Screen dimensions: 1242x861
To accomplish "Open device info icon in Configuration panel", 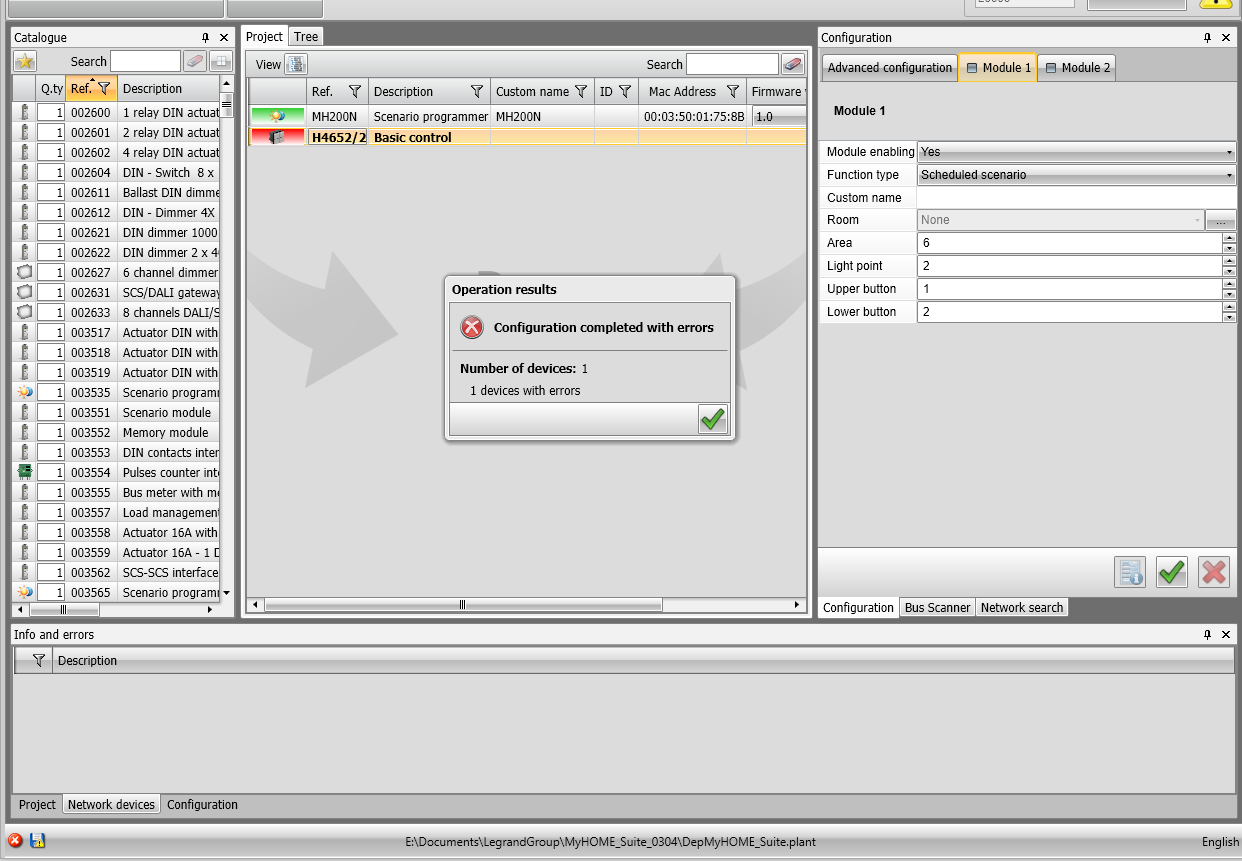I will coord(1130,572).
